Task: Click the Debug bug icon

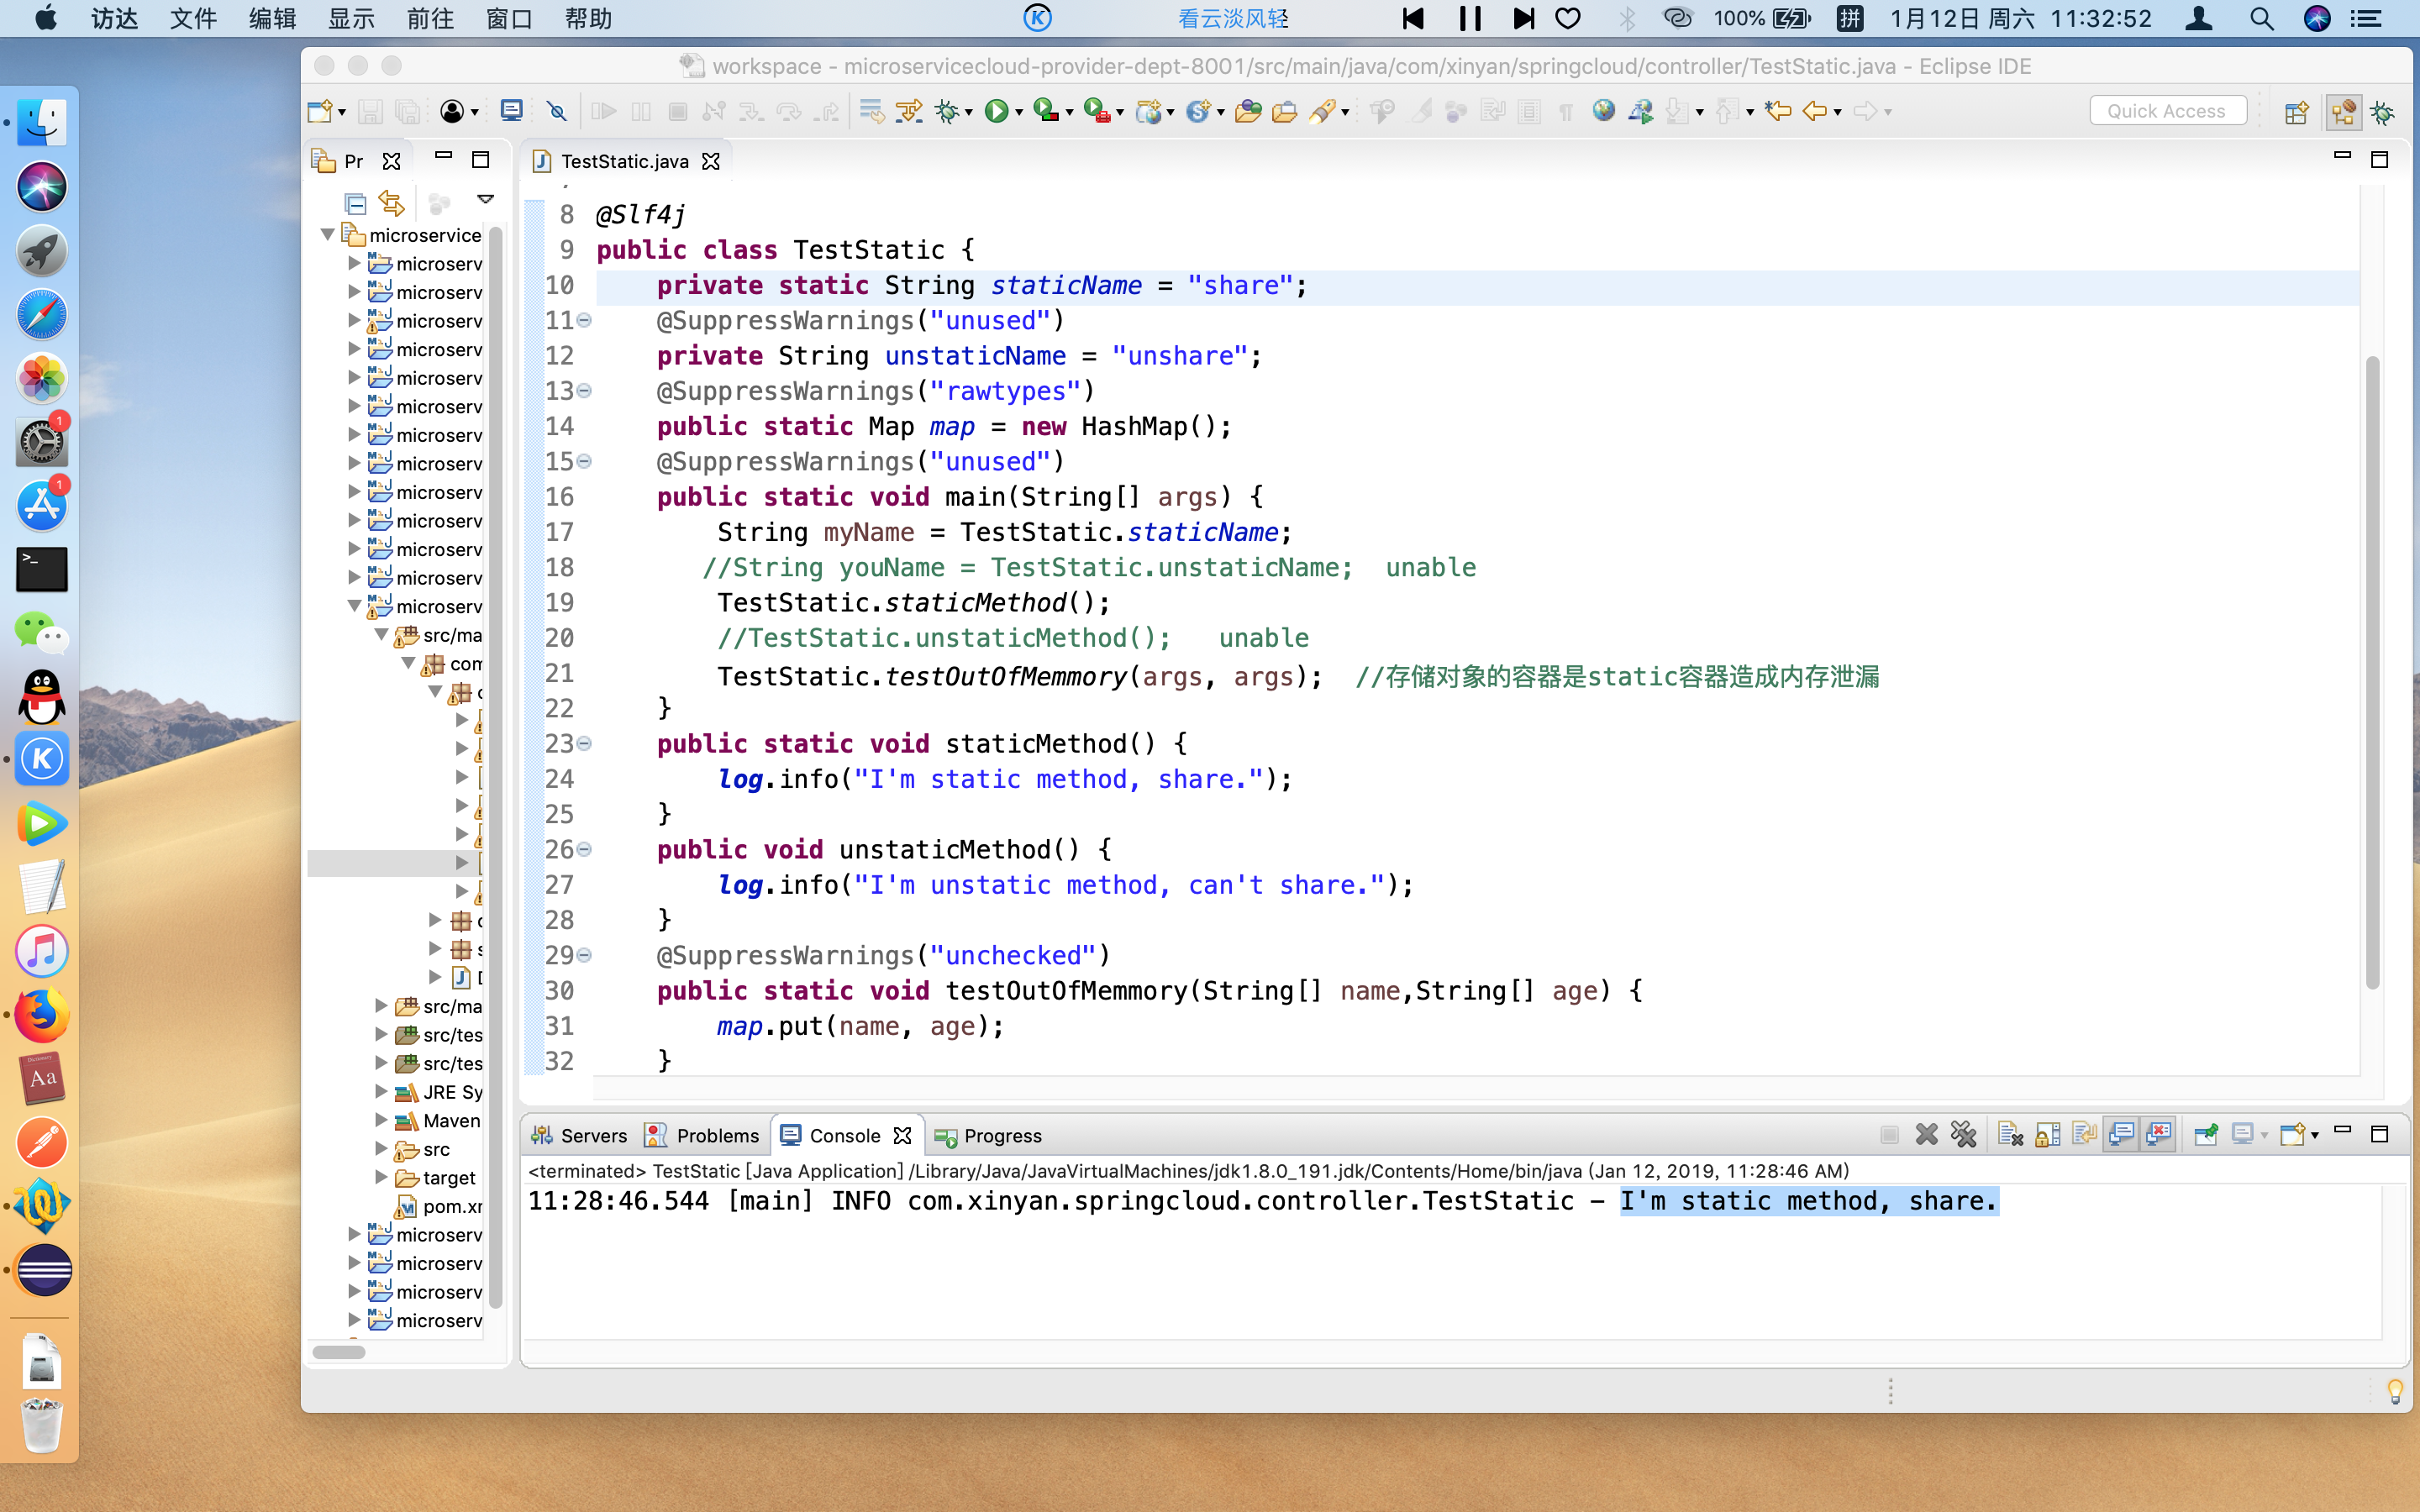Action: coord(946,111)
